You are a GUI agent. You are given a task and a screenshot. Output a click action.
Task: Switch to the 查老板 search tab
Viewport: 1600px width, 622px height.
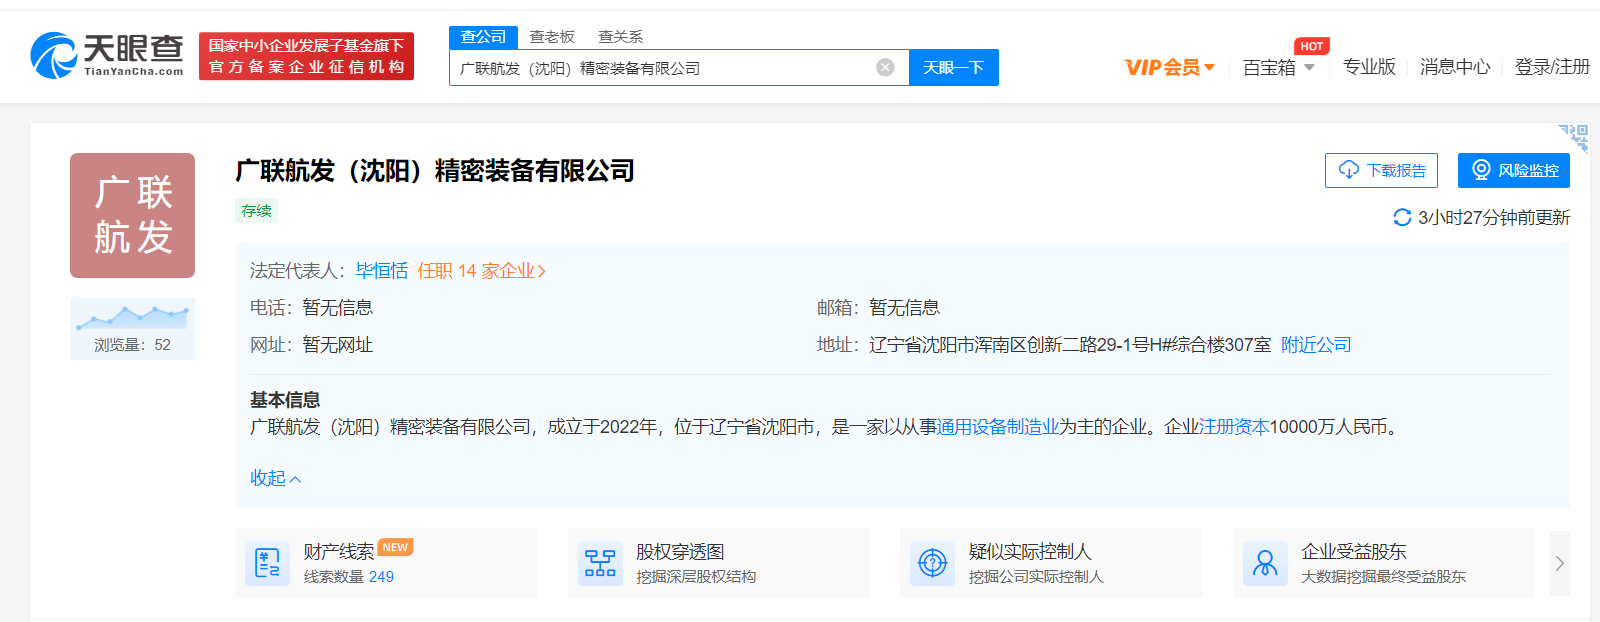[x=552, y=37]
